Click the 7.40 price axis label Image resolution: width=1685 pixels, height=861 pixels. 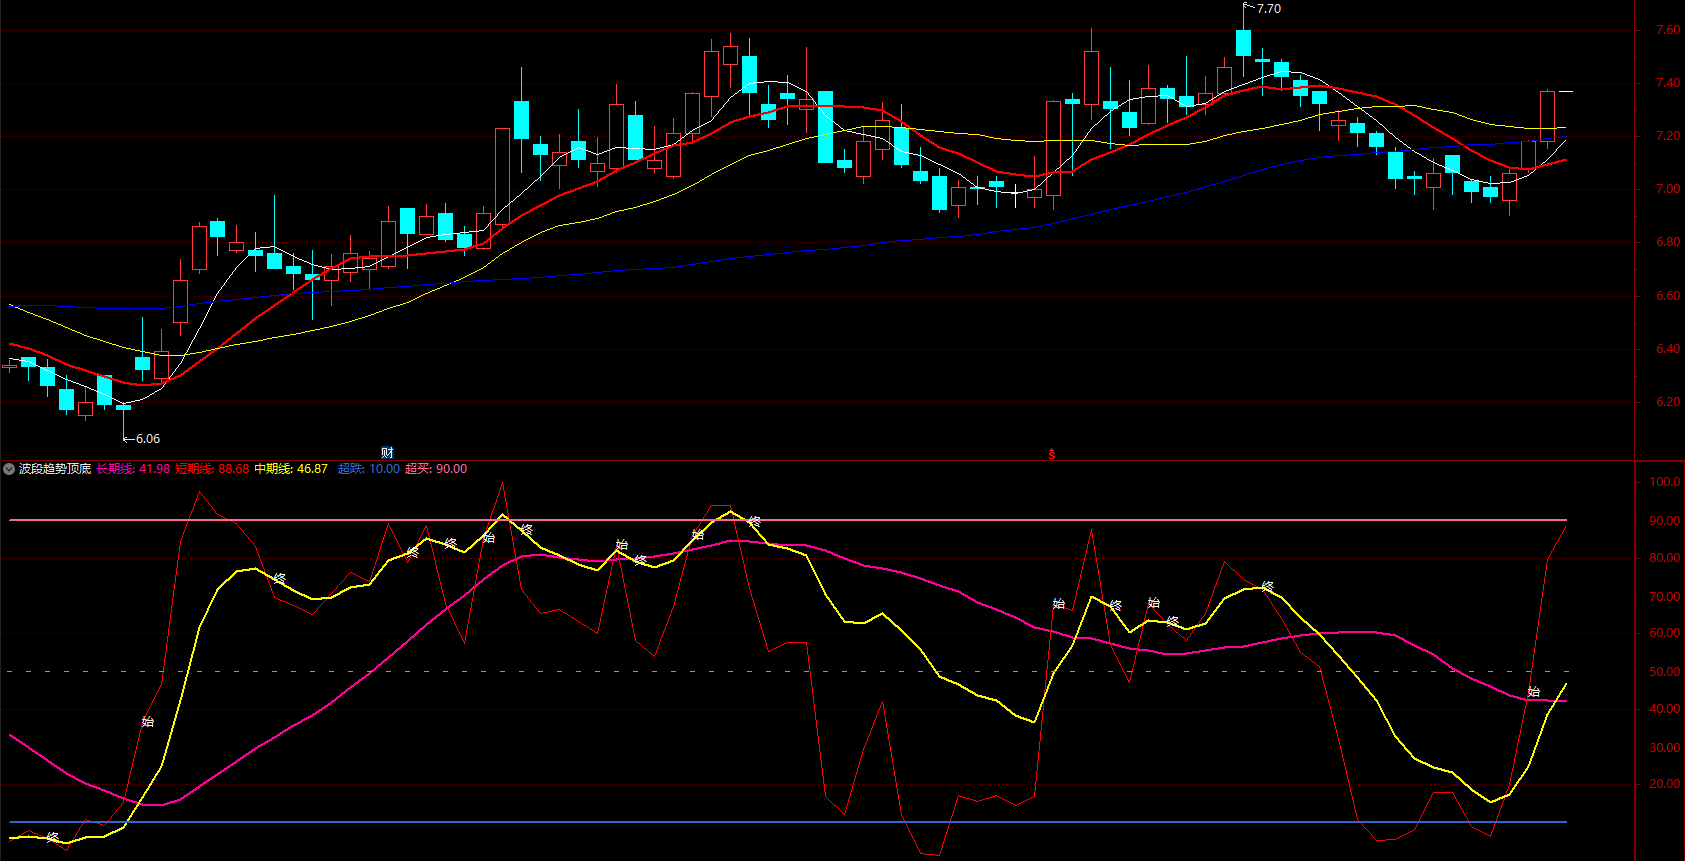pyautogui.click(x=1667, y=83)
